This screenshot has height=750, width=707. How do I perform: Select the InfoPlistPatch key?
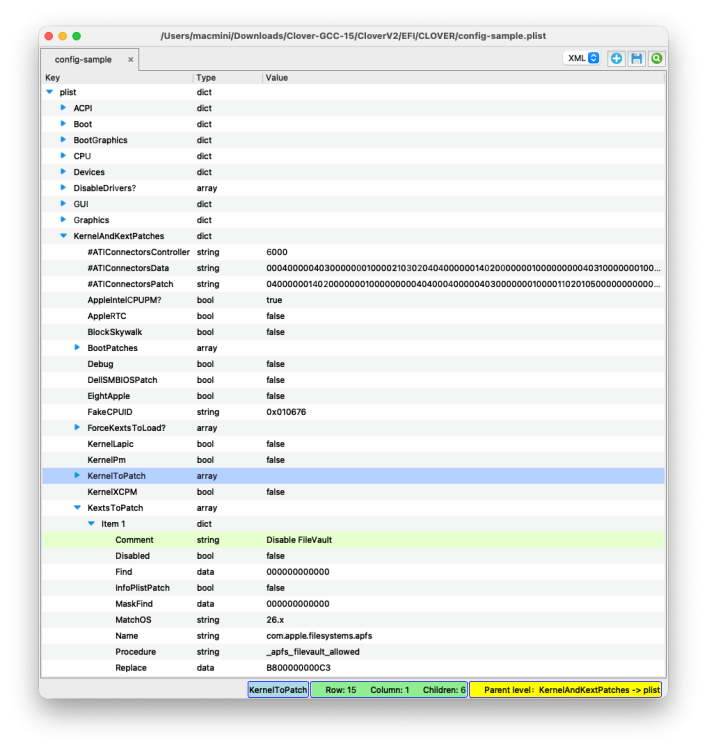click(142, 588)
